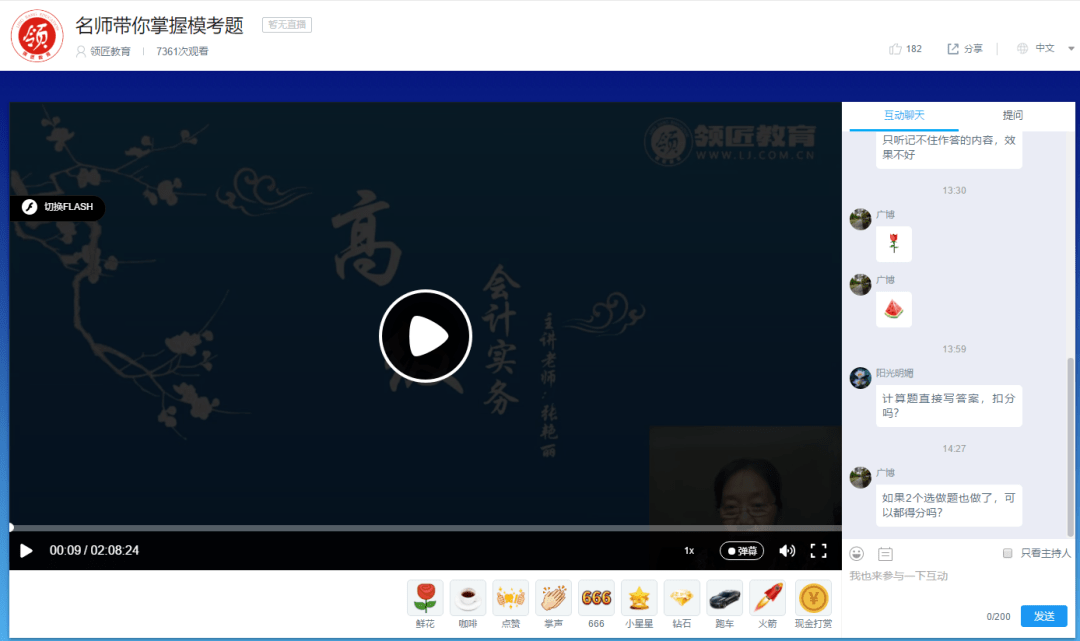Screen dimensions: 1080x641
Task: Switch to the 提问 tab
Action: coord(1012,116)
